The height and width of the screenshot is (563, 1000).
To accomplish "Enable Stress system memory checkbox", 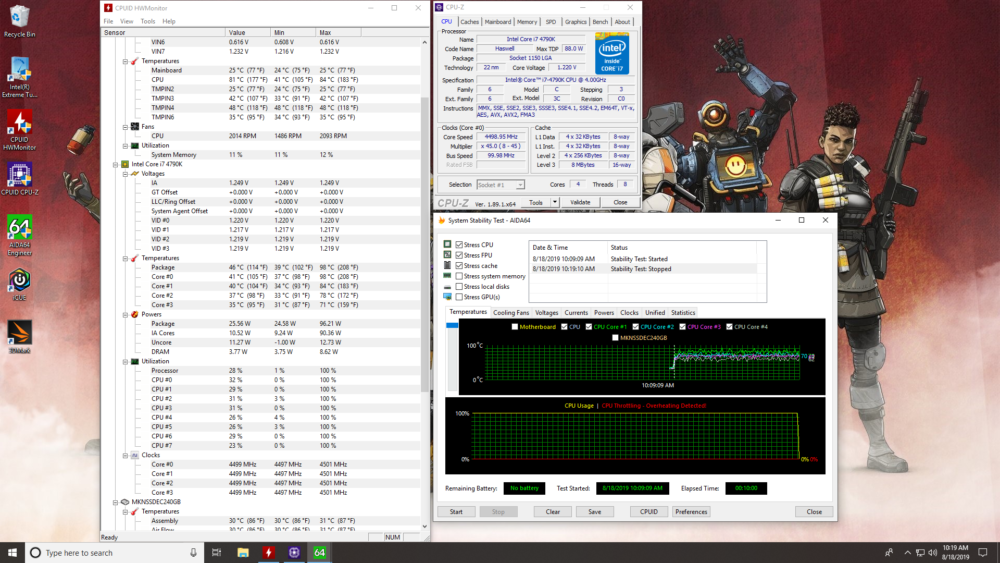I will (x=459, y=276).
